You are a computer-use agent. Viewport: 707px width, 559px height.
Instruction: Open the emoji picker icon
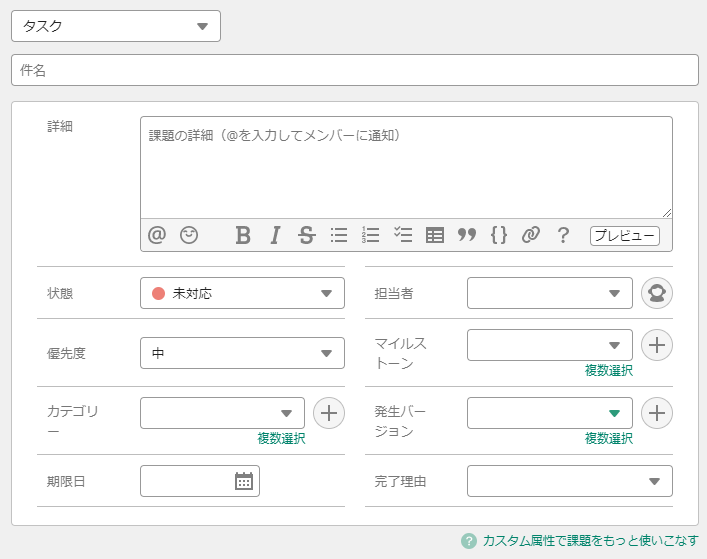tap(189, 235)
